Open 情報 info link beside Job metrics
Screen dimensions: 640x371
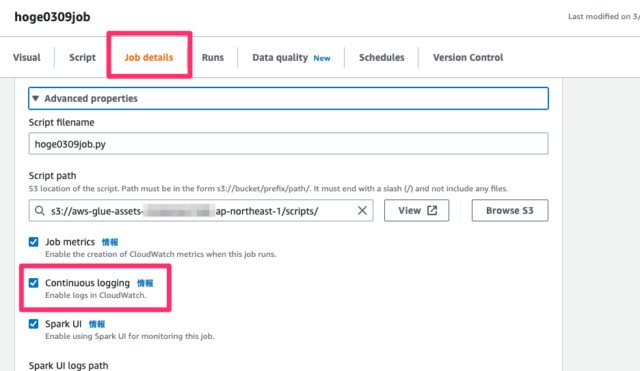(110, 242)
